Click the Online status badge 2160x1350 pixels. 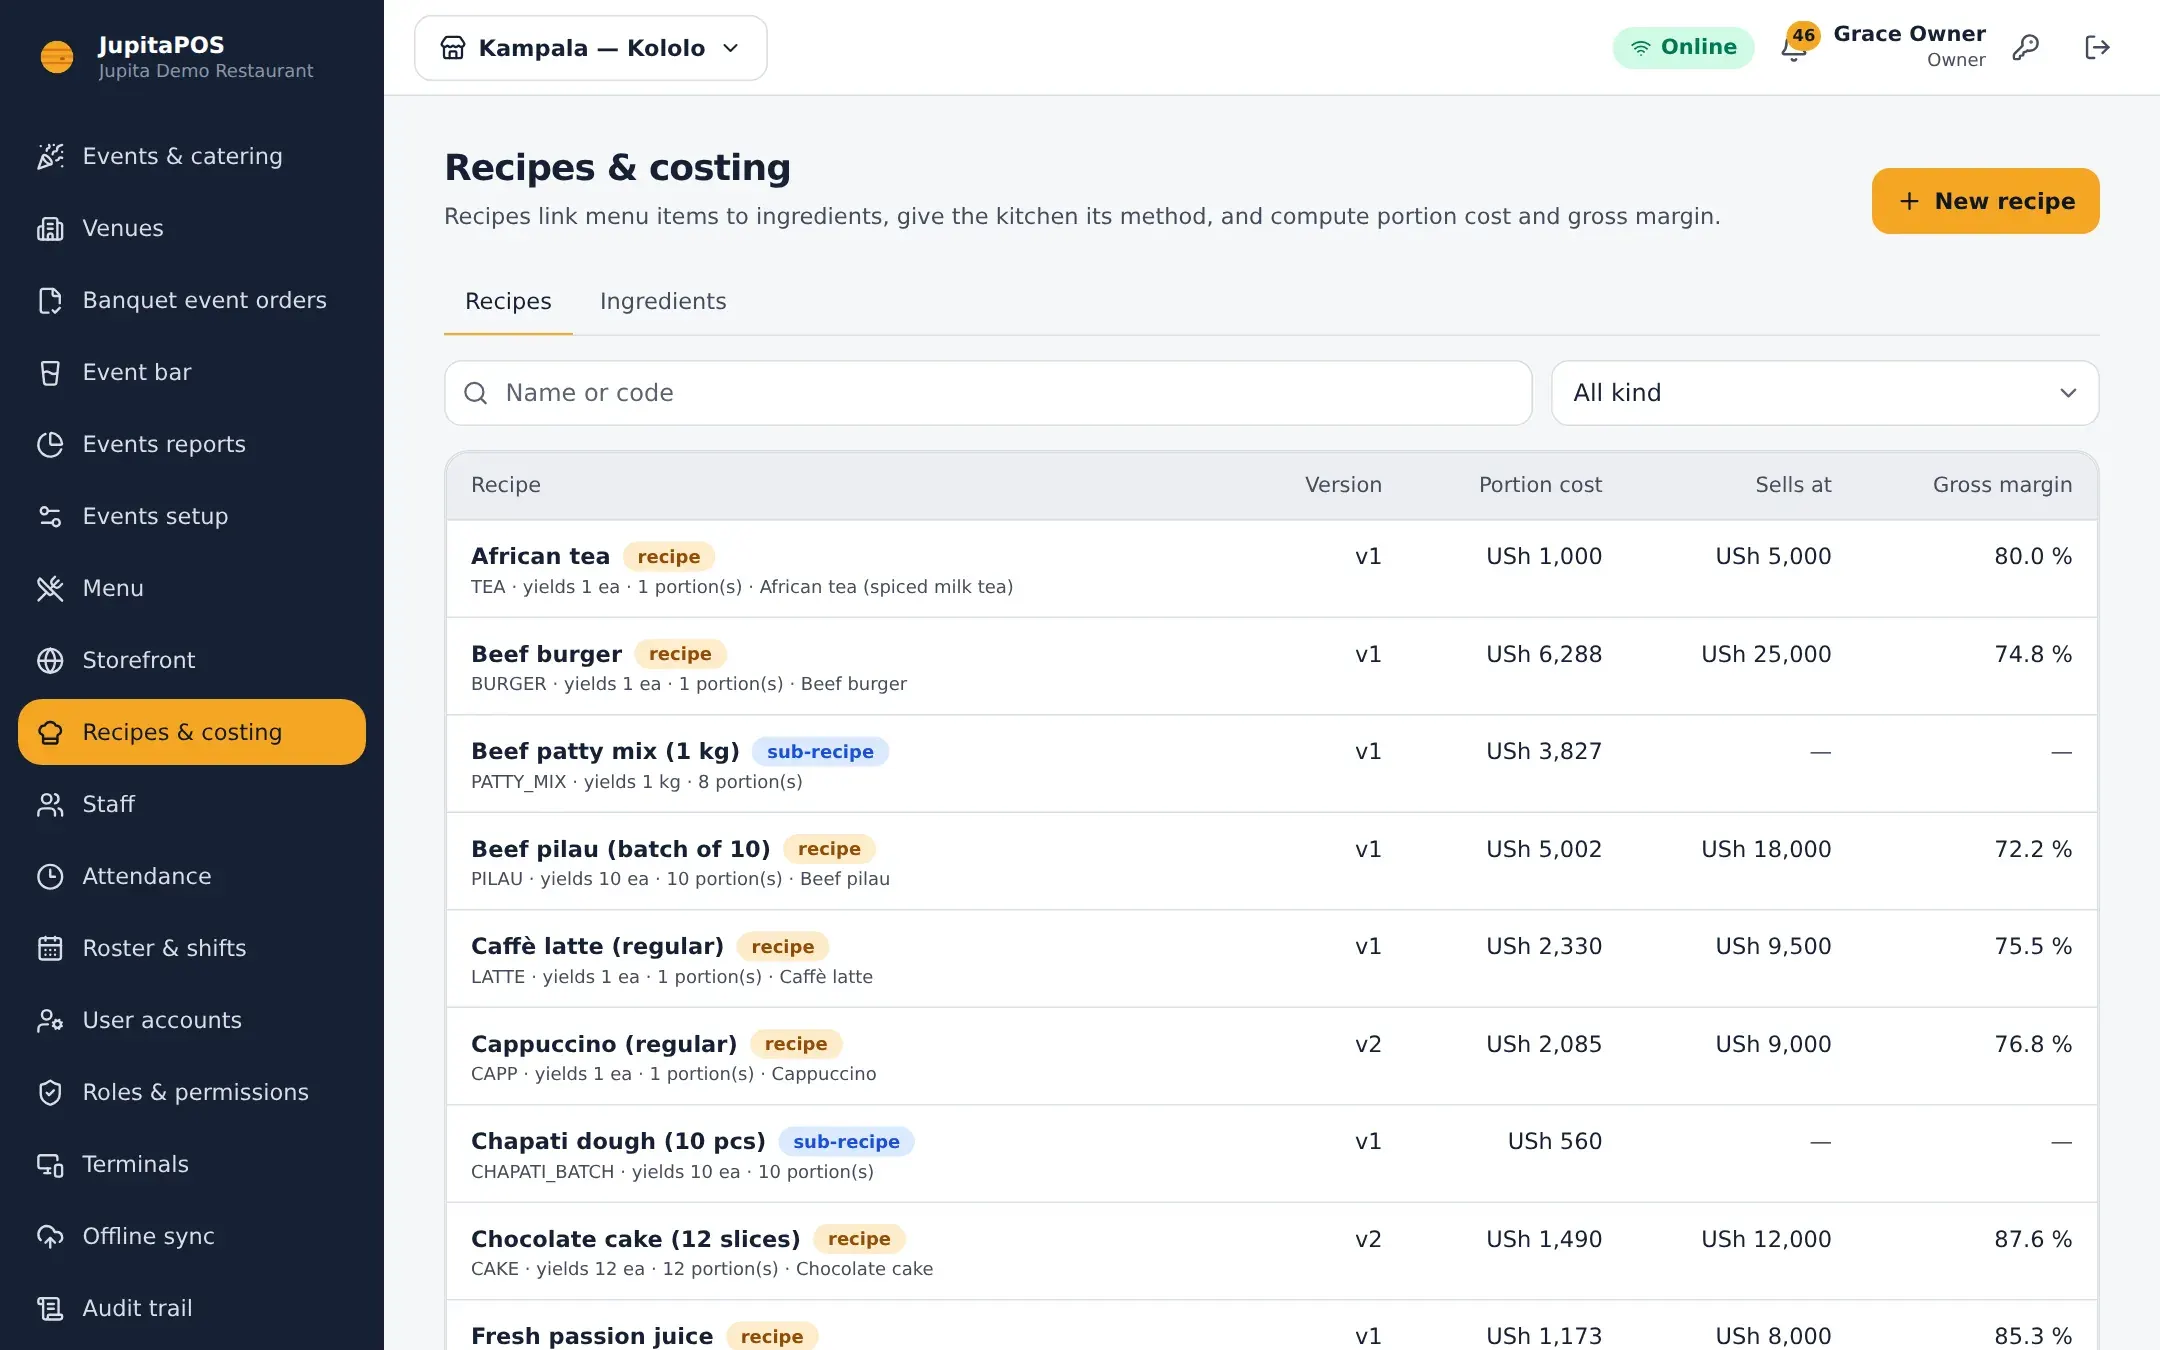click(x=1683, y=47)
